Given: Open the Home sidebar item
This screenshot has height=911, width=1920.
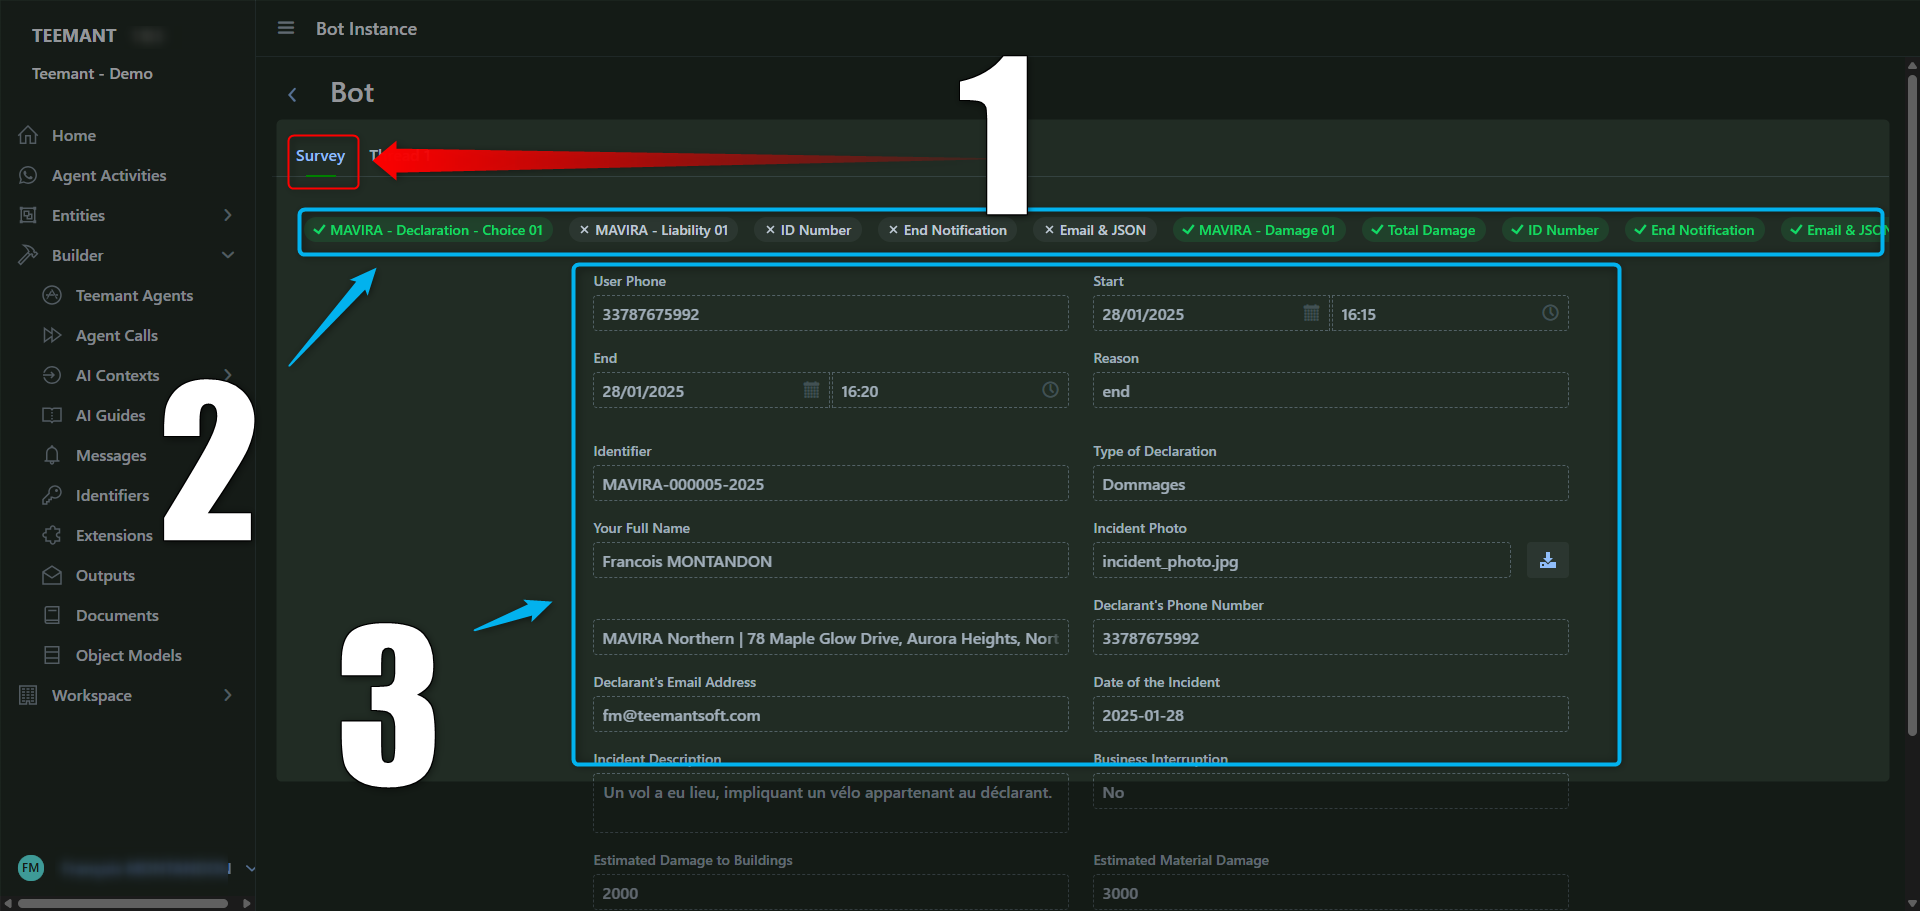Looking at the screenshot, I should [x=73, y=136].
